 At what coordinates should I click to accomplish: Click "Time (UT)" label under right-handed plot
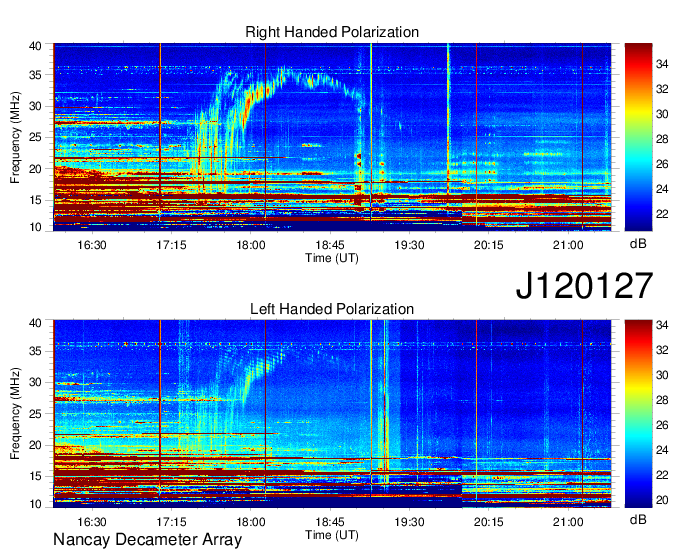click(x=332, y=258)
